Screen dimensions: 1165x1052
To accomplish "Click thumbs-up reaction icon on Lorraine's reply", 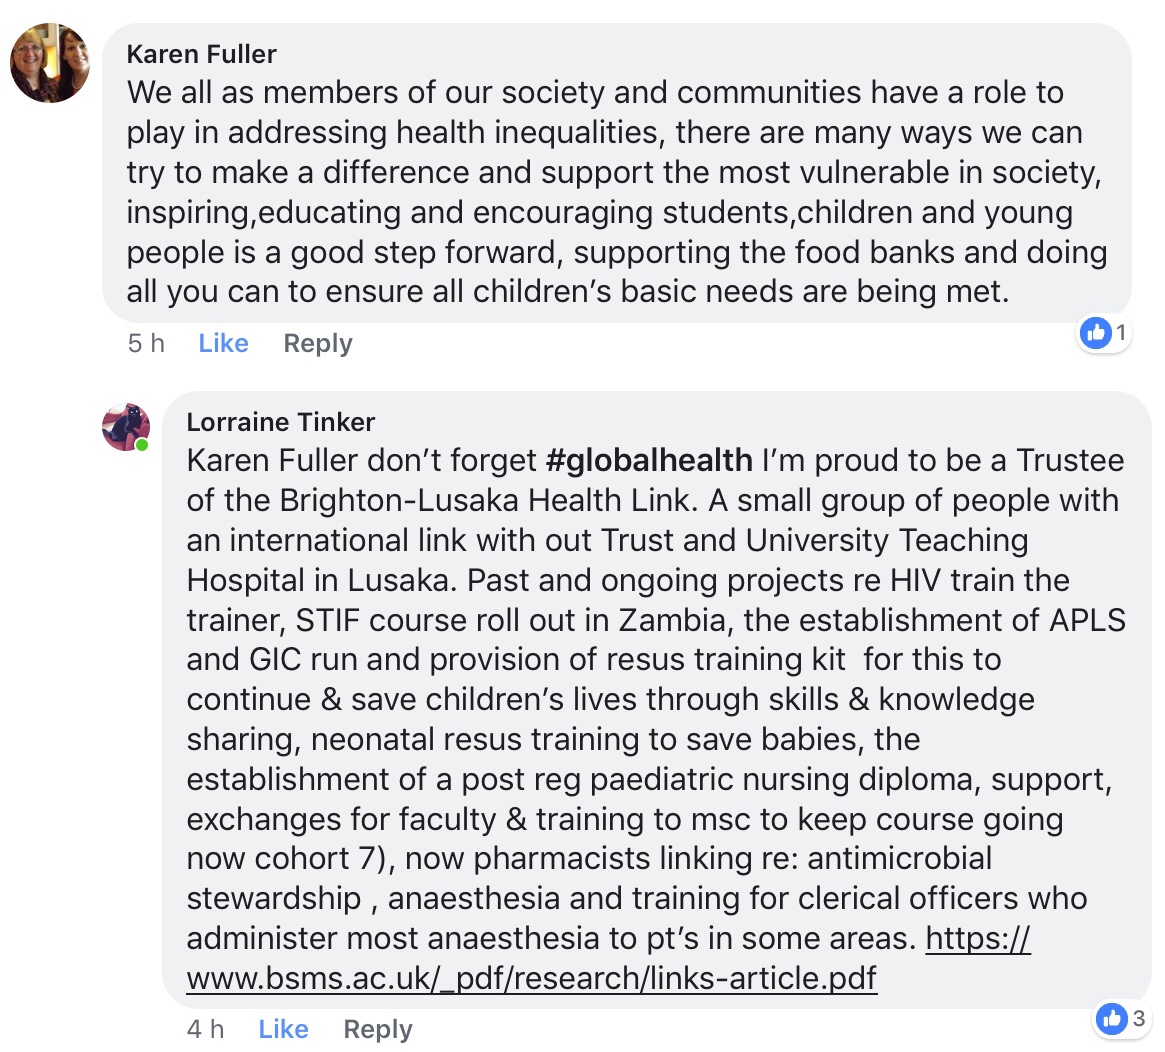I will pos(1112,1019).
